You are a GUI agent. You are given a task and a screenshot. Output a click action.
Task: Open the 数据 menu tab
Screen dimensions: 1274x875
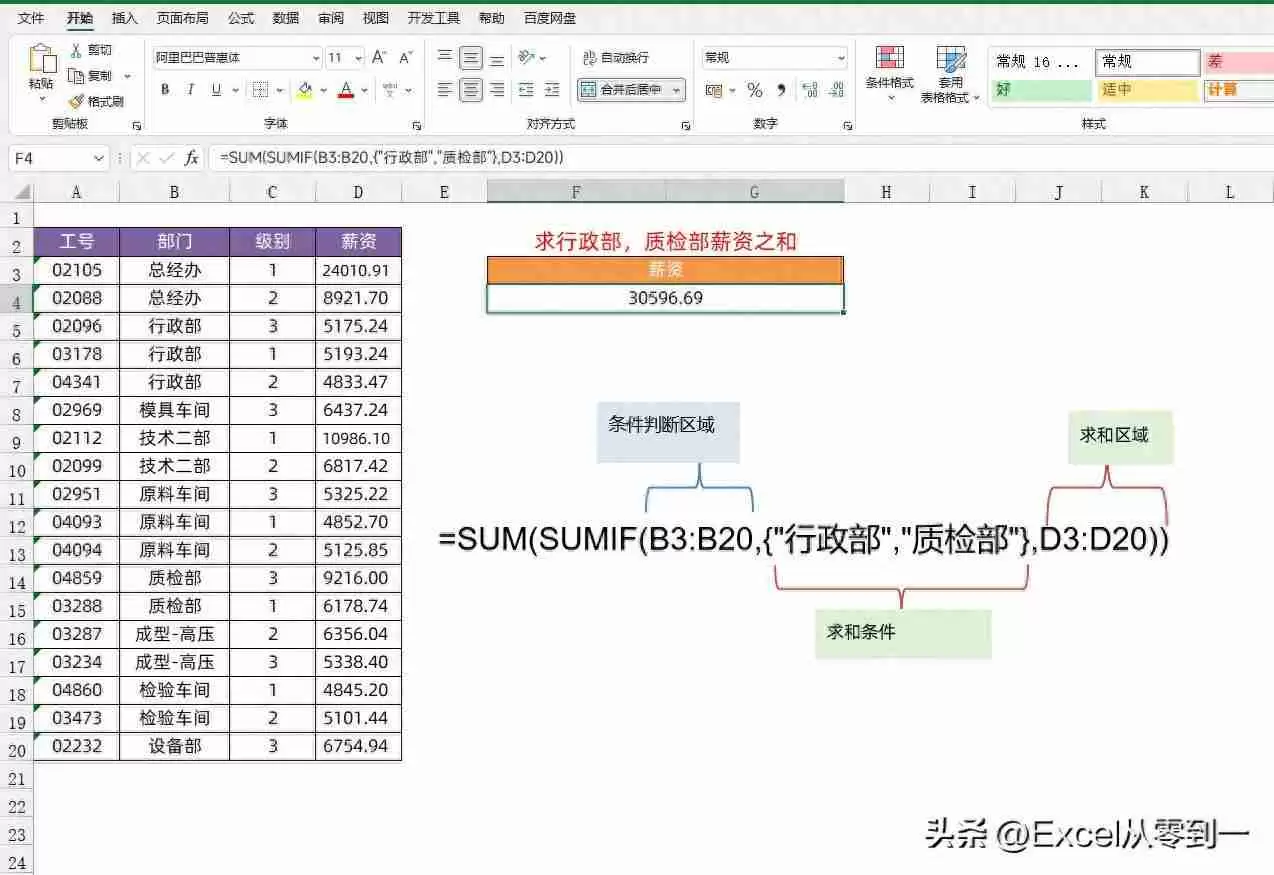[284, 17]
